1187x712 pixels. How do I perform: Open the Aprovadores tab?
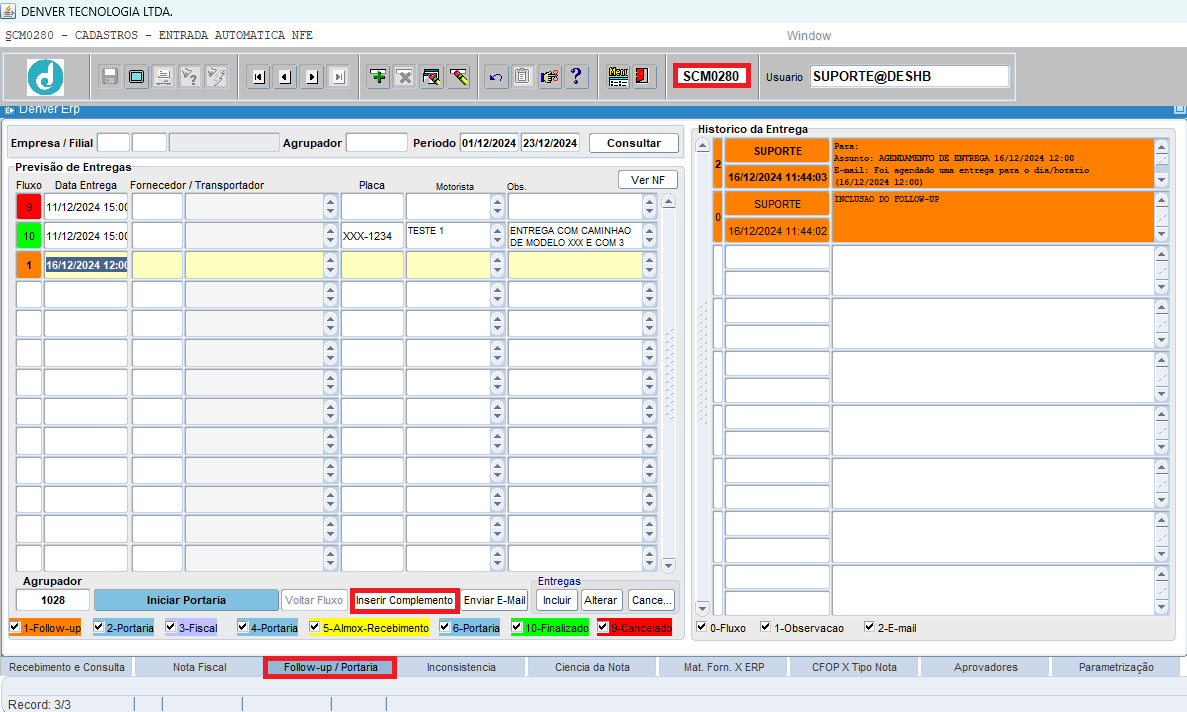986,667
